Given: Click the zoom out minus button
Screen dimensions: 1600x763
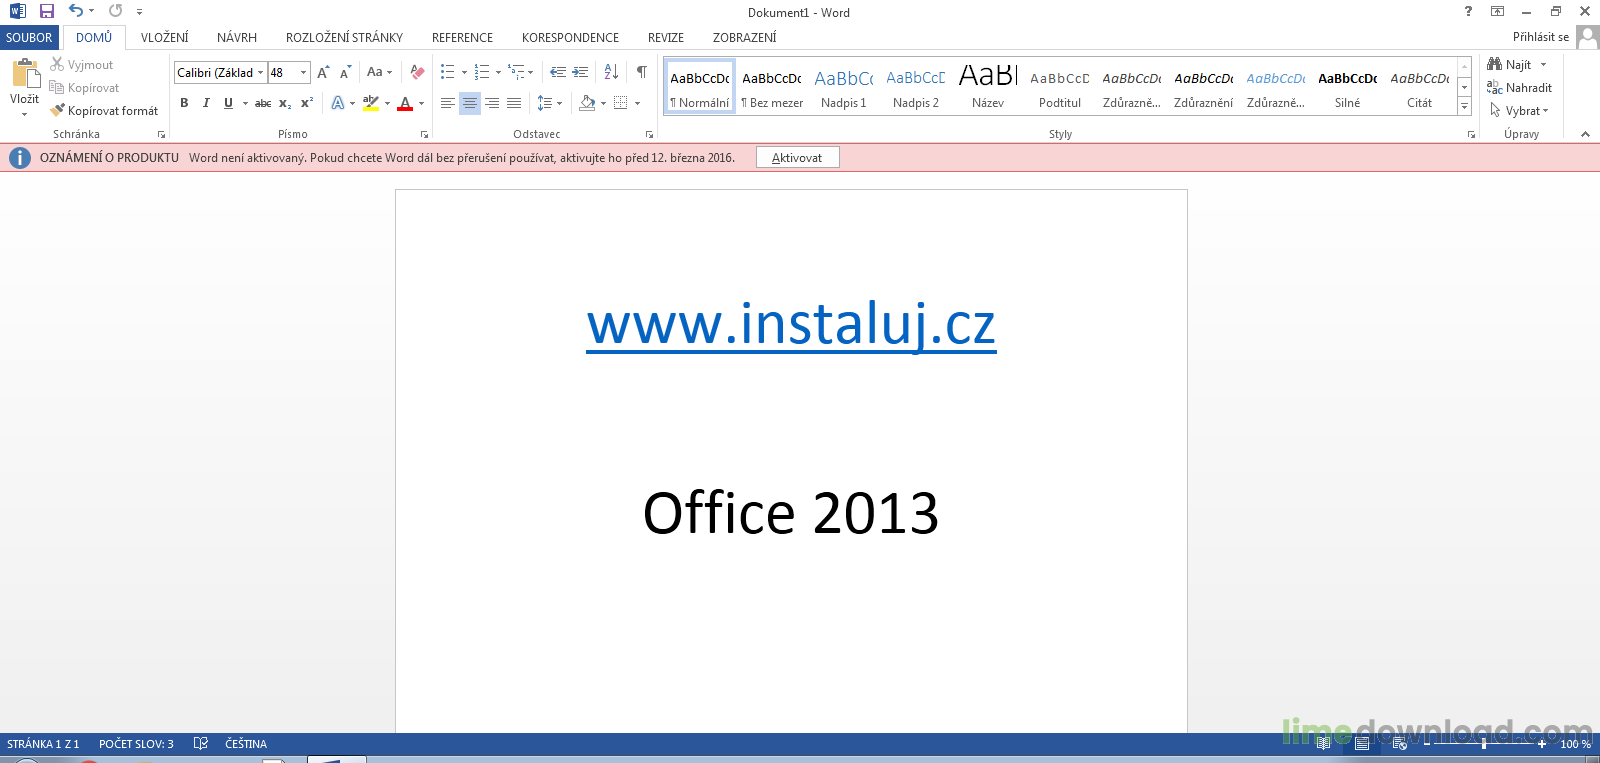Looking at the screenshot, I should (x=1428, y=744).
